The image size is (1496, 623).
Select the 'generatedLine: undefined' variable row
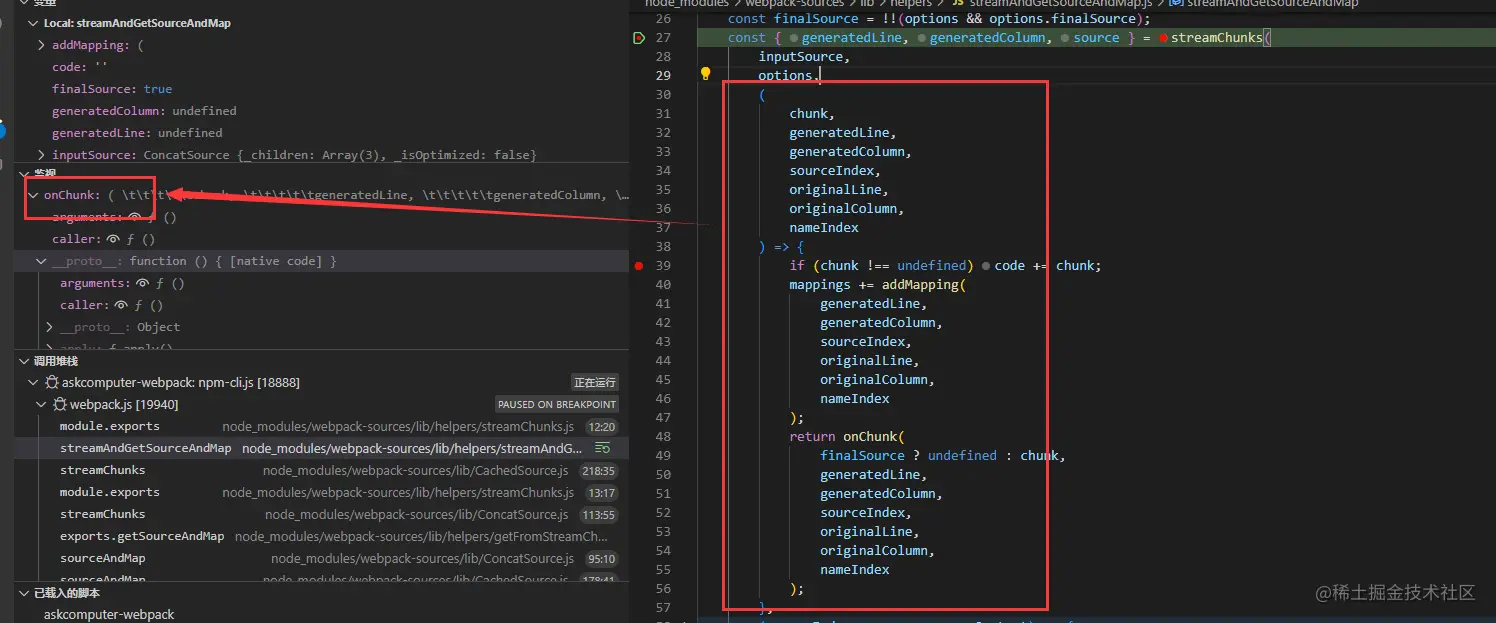pos(321,133)
